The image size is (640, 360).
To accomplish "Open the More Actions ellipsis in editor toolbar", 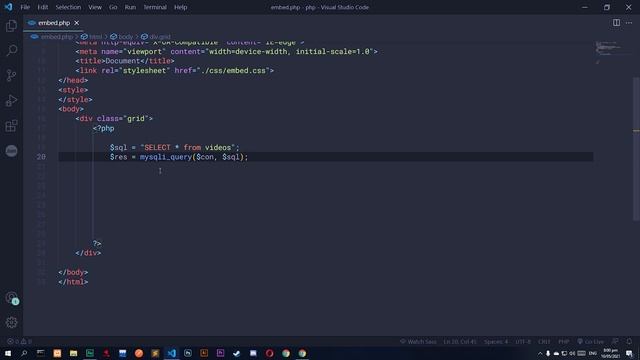I will (629, 23).
